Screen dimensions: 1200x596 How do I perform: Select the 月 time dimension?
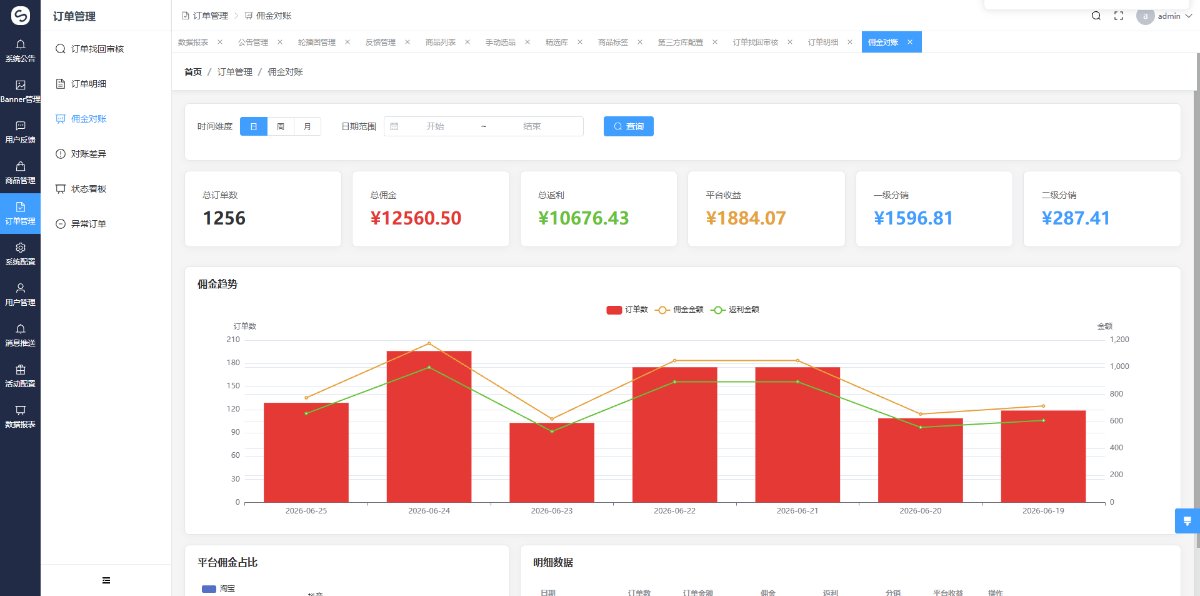coord(307,126)
